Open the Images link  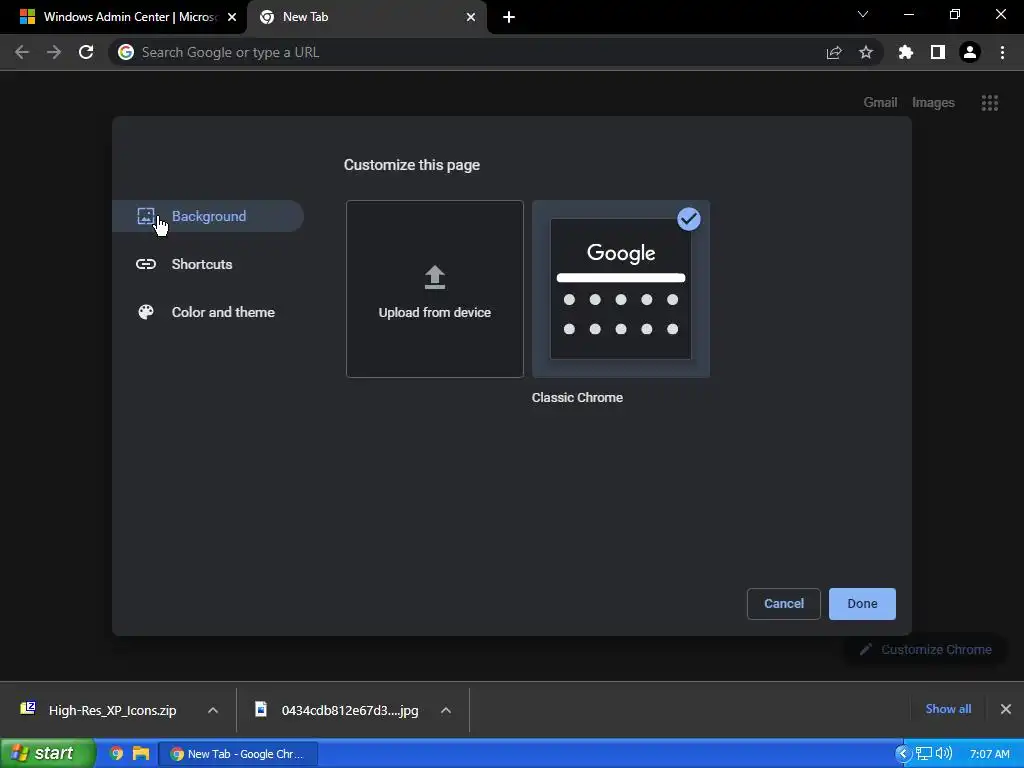[x=933, y=103]
